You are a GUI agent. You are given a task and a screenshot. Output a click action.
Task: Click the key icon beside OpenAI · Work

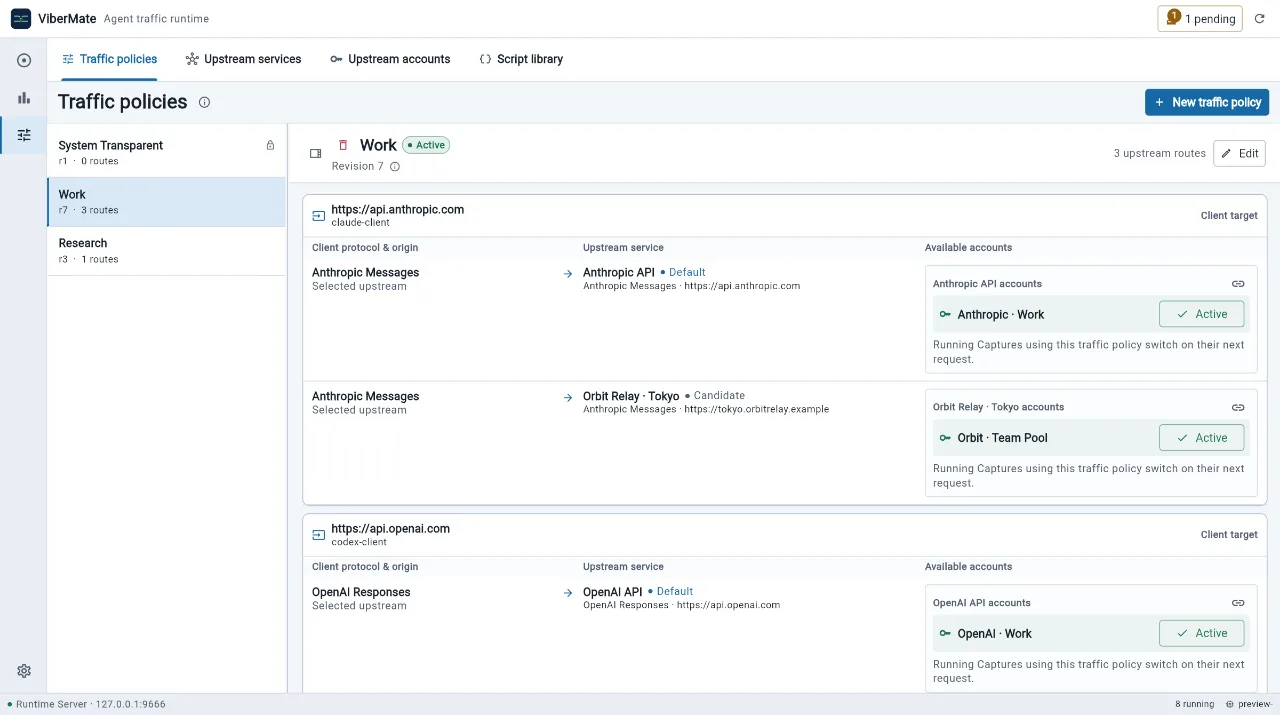coord(945,633)
